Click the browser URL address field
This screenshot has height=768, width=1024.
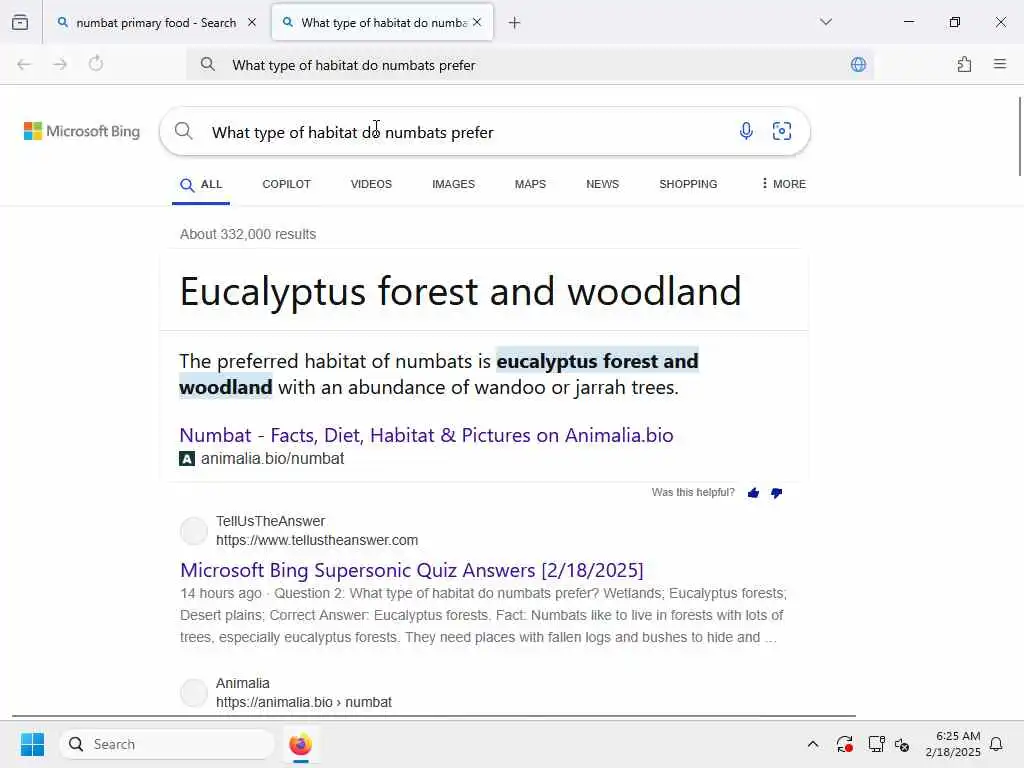point(532,65)
